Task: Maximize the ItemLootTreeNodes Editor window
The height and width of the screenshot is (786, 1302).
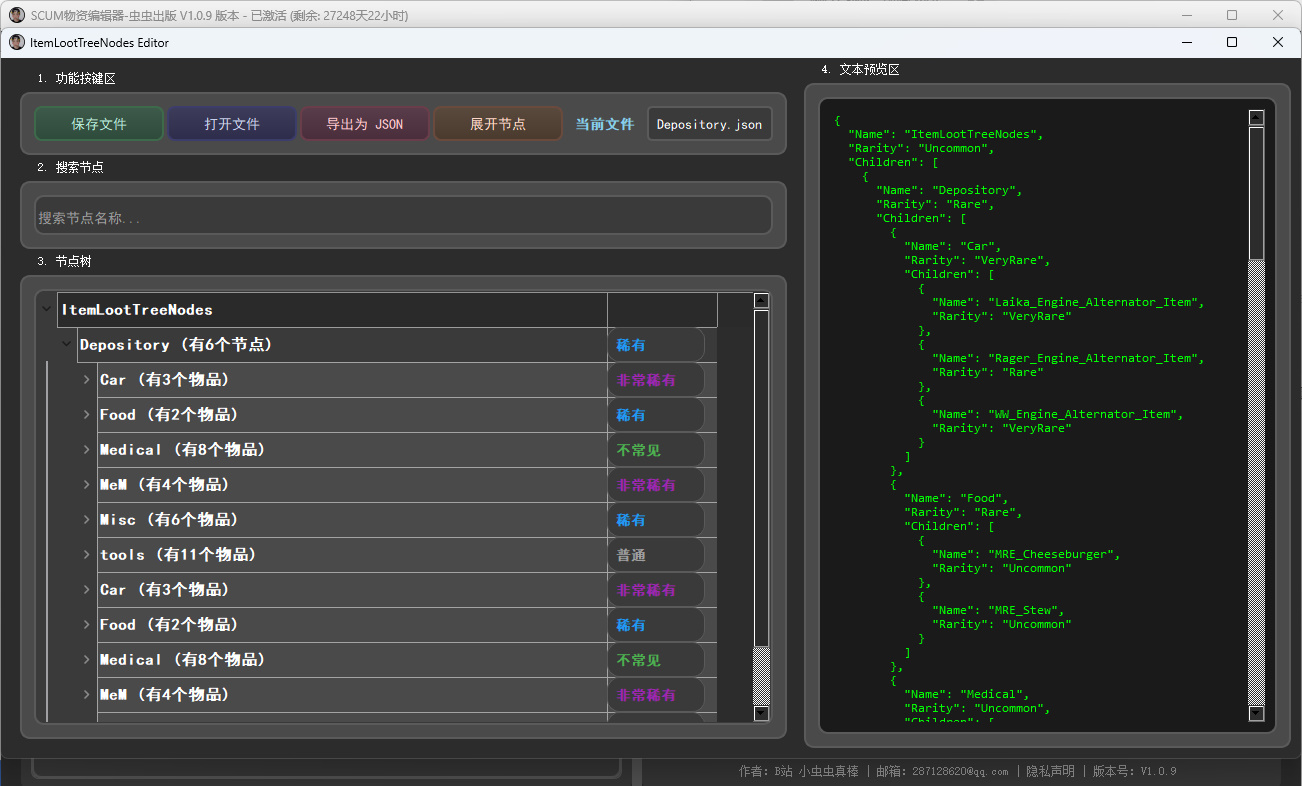Action: point(1232,42)
